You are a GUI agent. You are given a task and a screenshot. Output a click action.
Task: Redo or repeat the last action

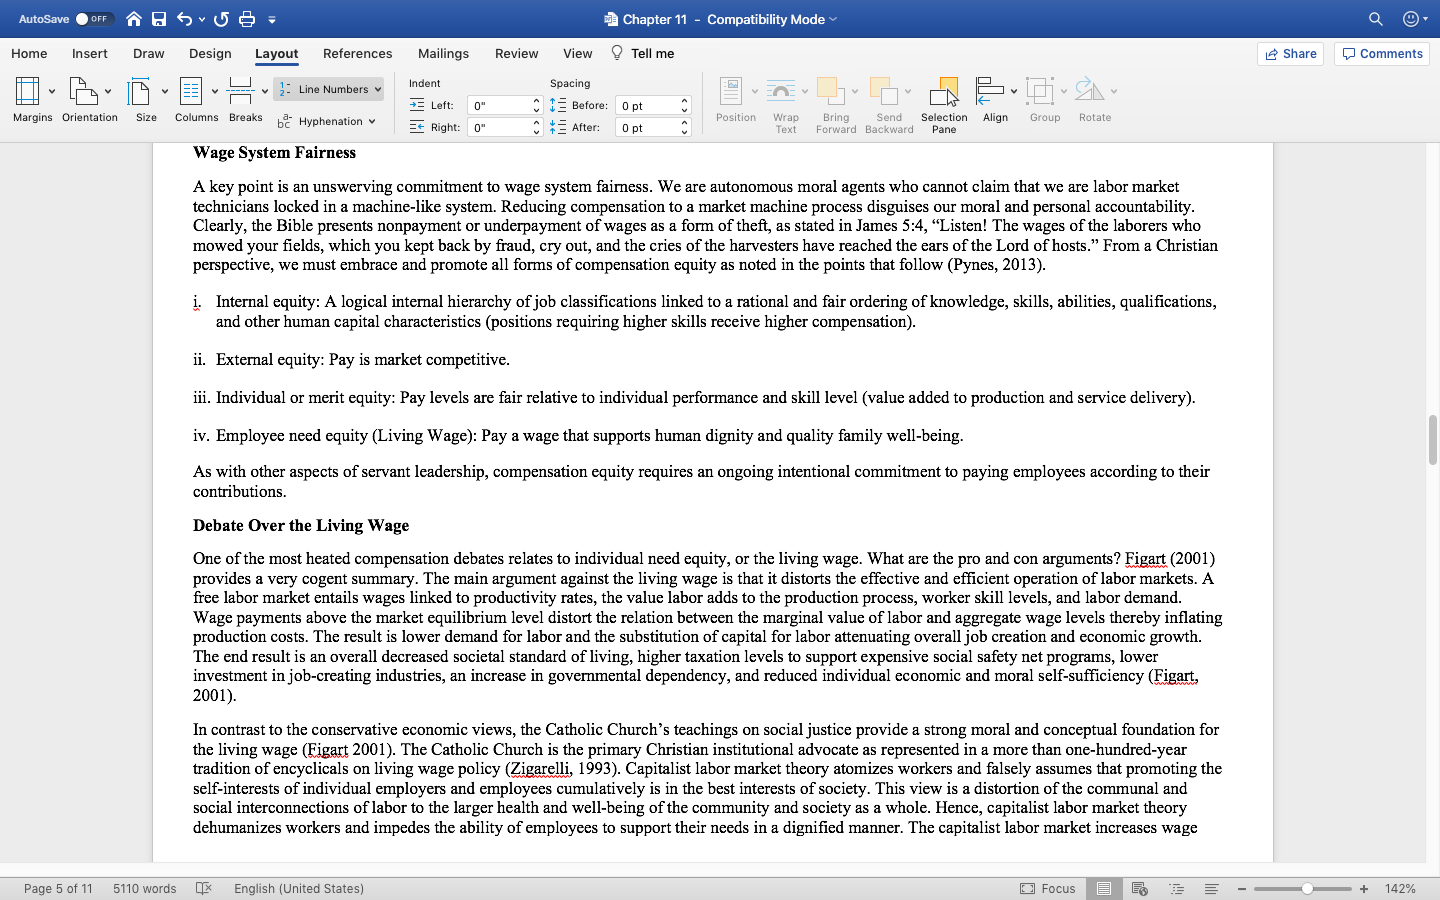tap(221, 19)
